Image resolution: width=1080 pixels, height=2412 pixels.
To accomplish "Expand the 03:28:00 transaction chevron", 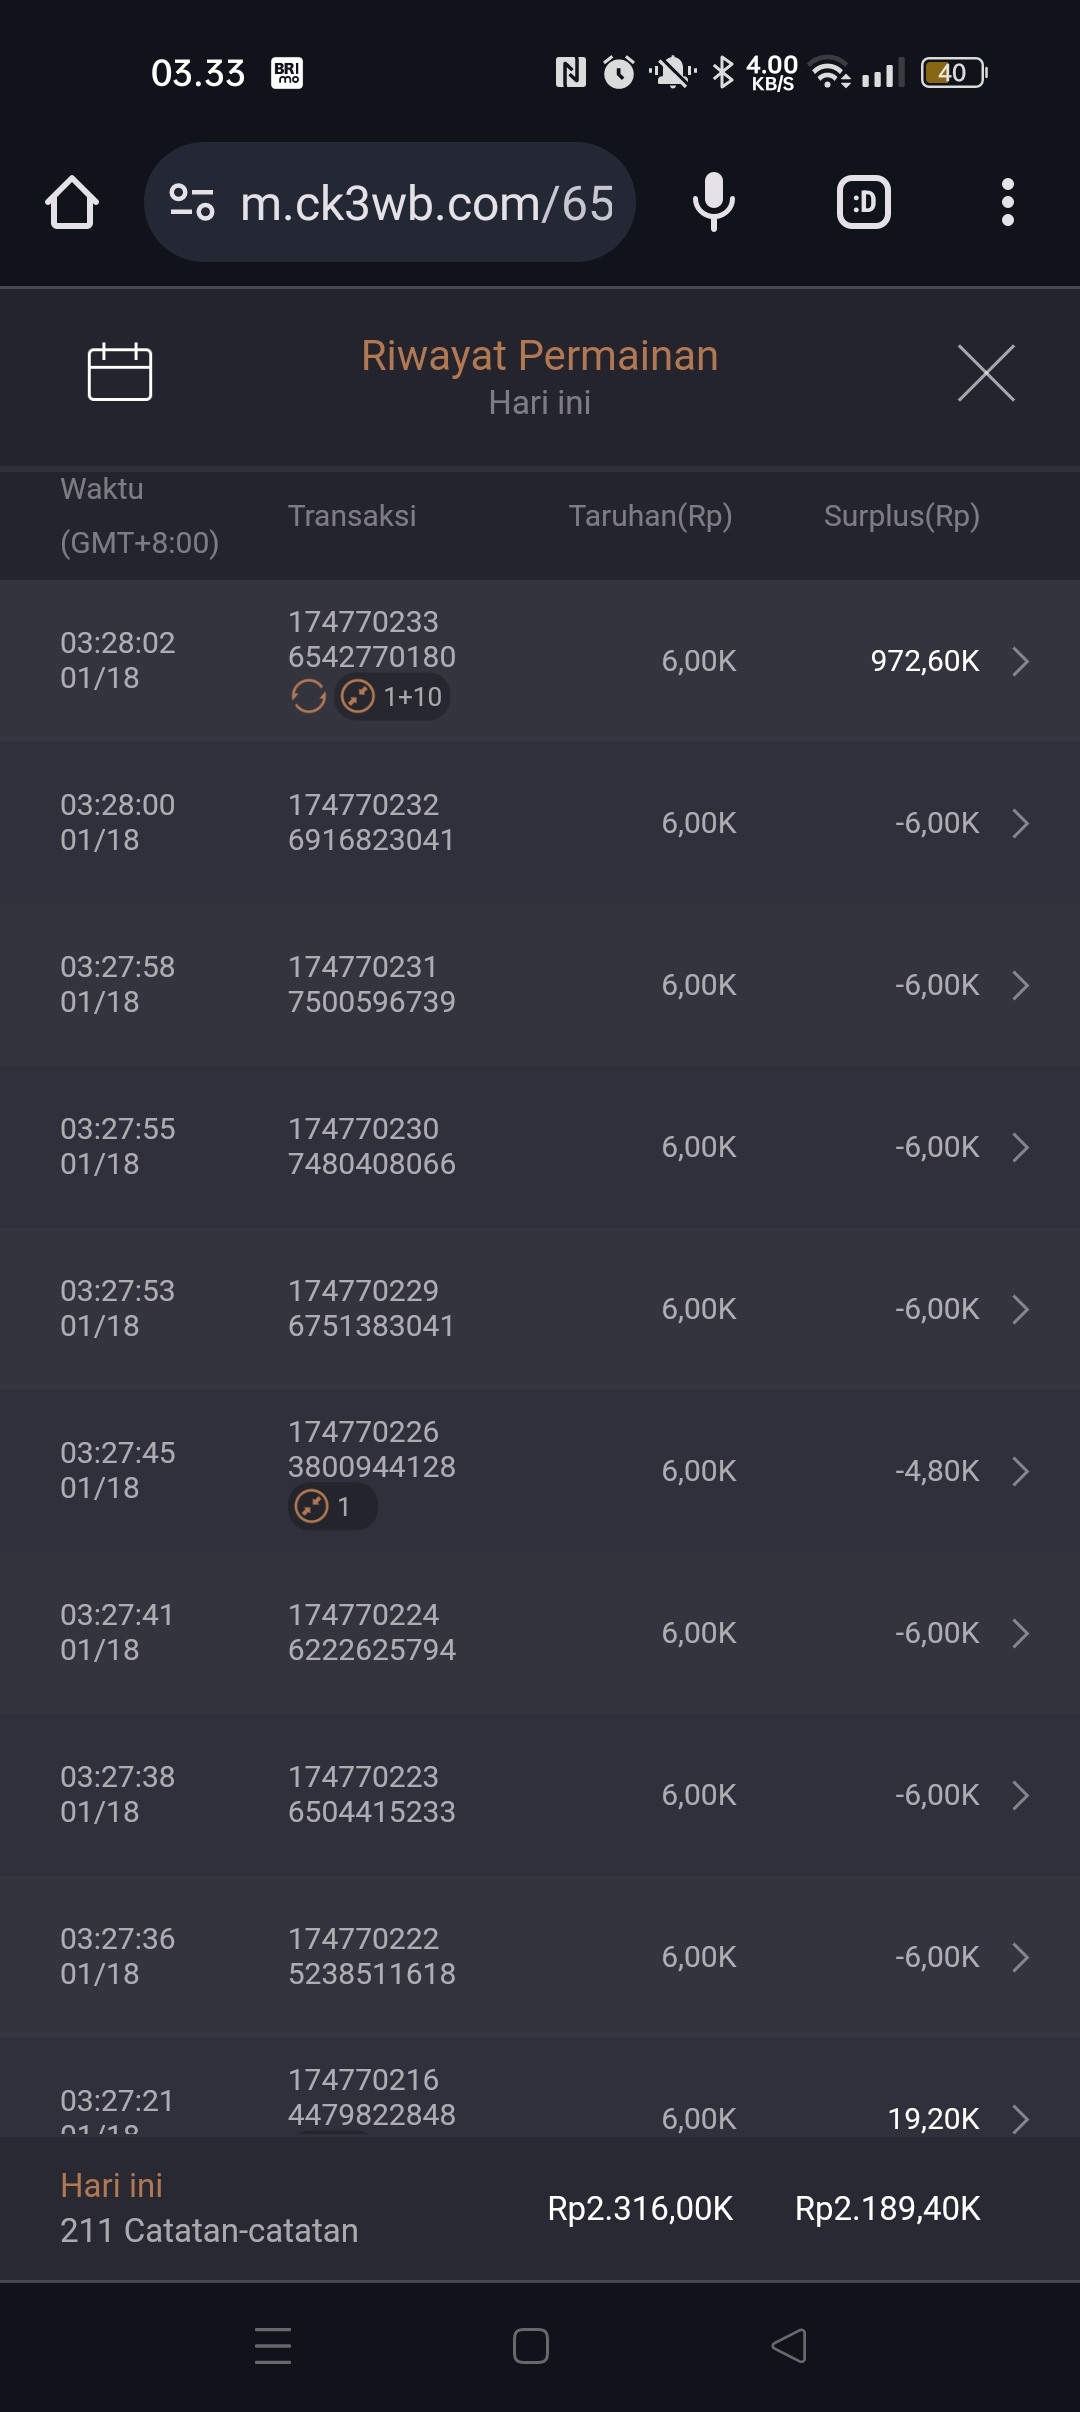I will point(1020,823).
